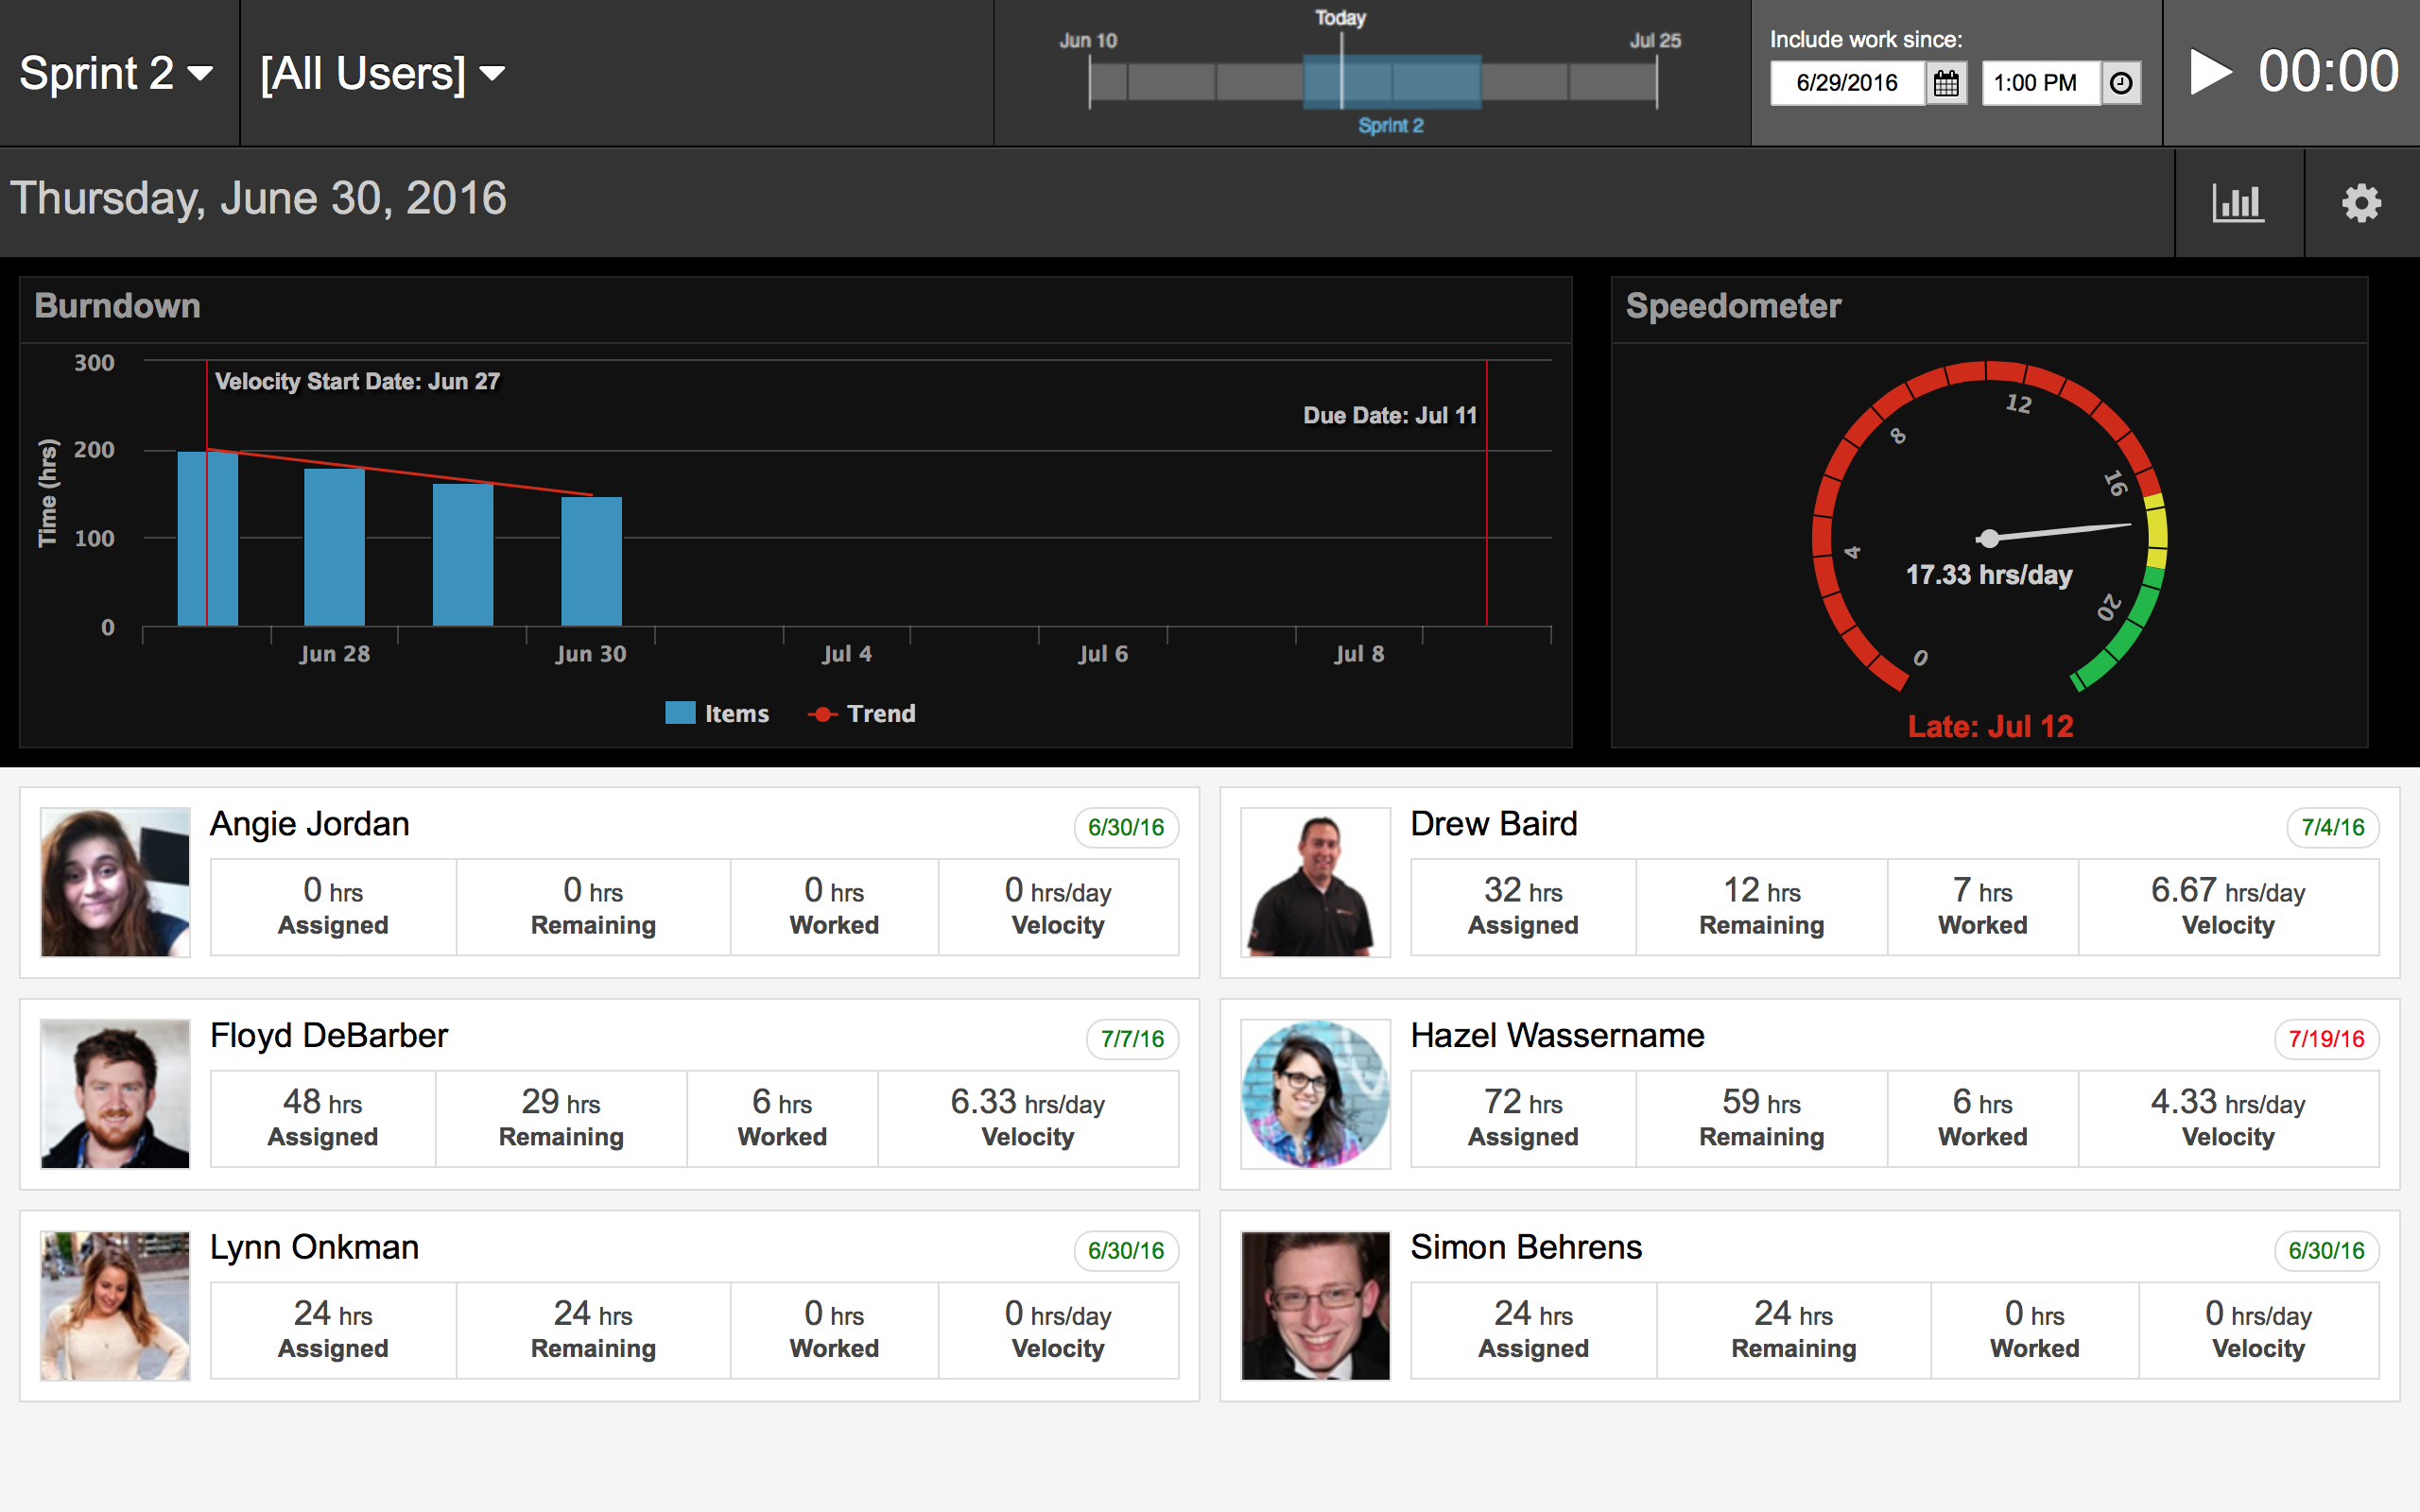Open Hazel Wassername's 7/19/16 date badge
This screenshot has width=2420, height=1512.
click(2326, 1039)
